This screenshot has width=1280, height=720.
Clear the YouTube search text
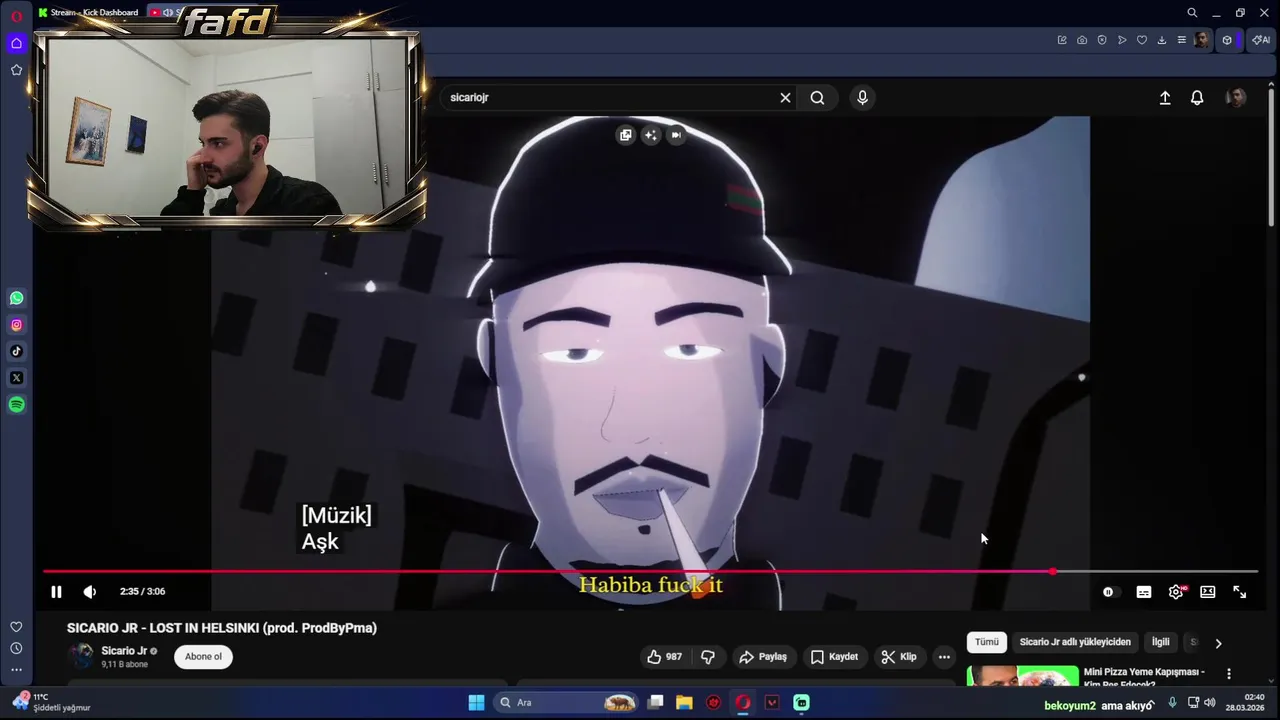pos(785,97)
